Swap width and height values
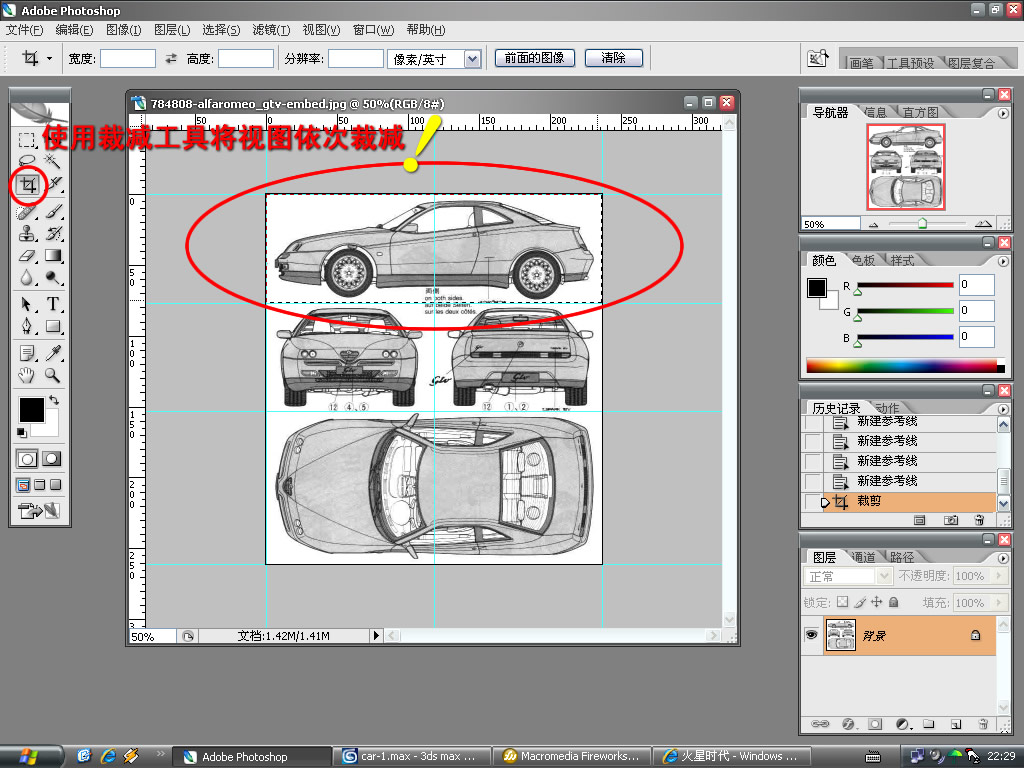Viewport: 1024px width, 768px height. [171, 59]
